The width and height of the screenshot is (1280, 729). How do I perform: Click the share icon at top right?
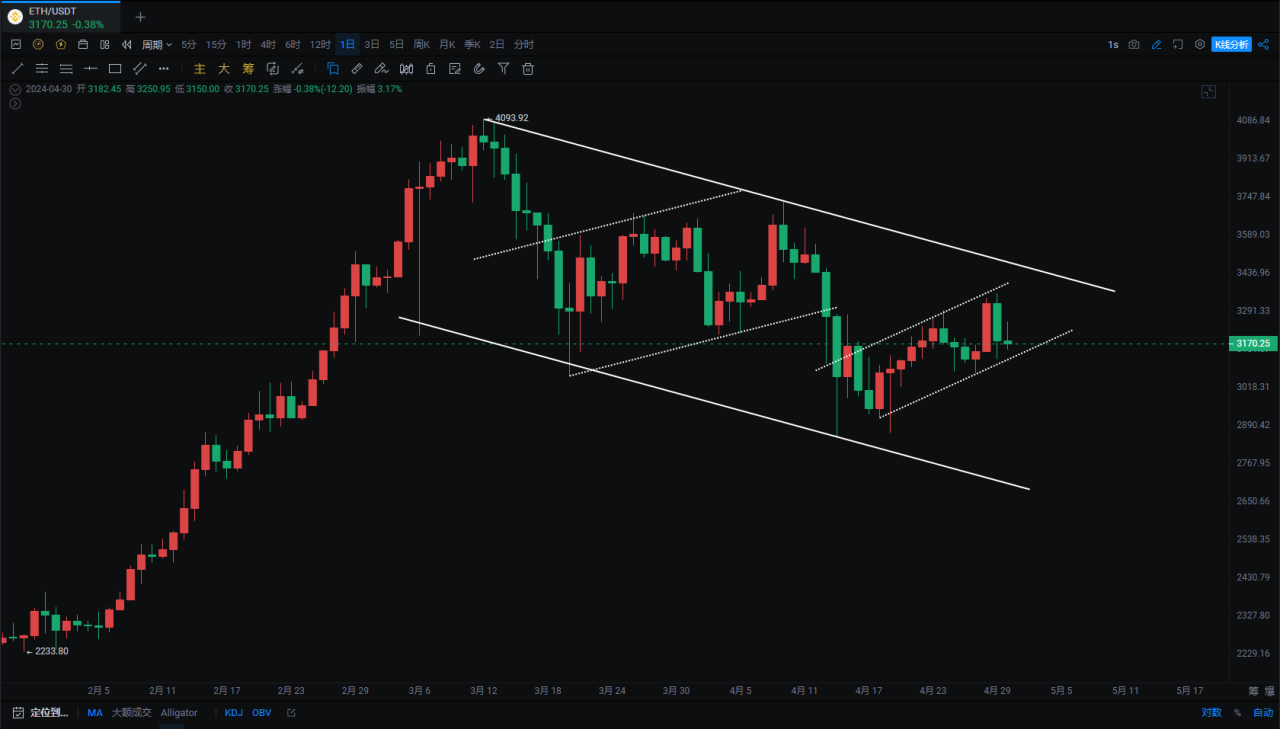tap(1263, 45)
